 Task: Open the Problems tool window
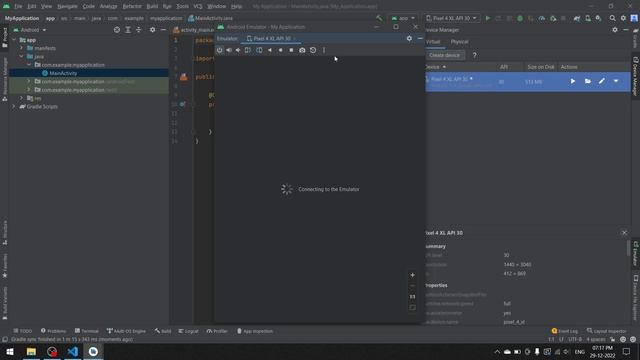tap(53, 331)
